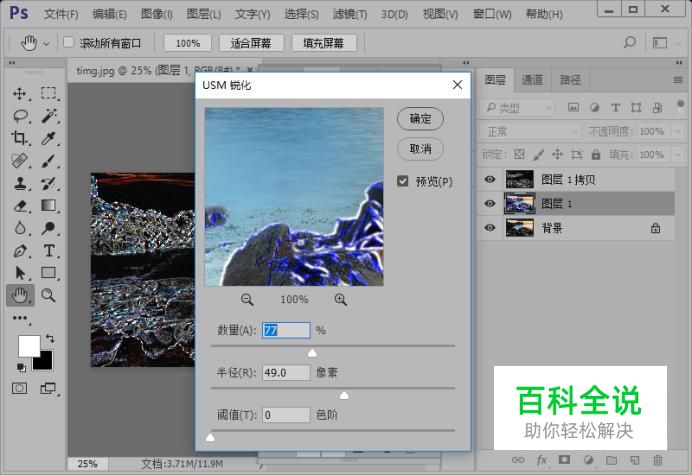Select the Horizontal Type tool
692x475 pixels.
pos(49,251)
